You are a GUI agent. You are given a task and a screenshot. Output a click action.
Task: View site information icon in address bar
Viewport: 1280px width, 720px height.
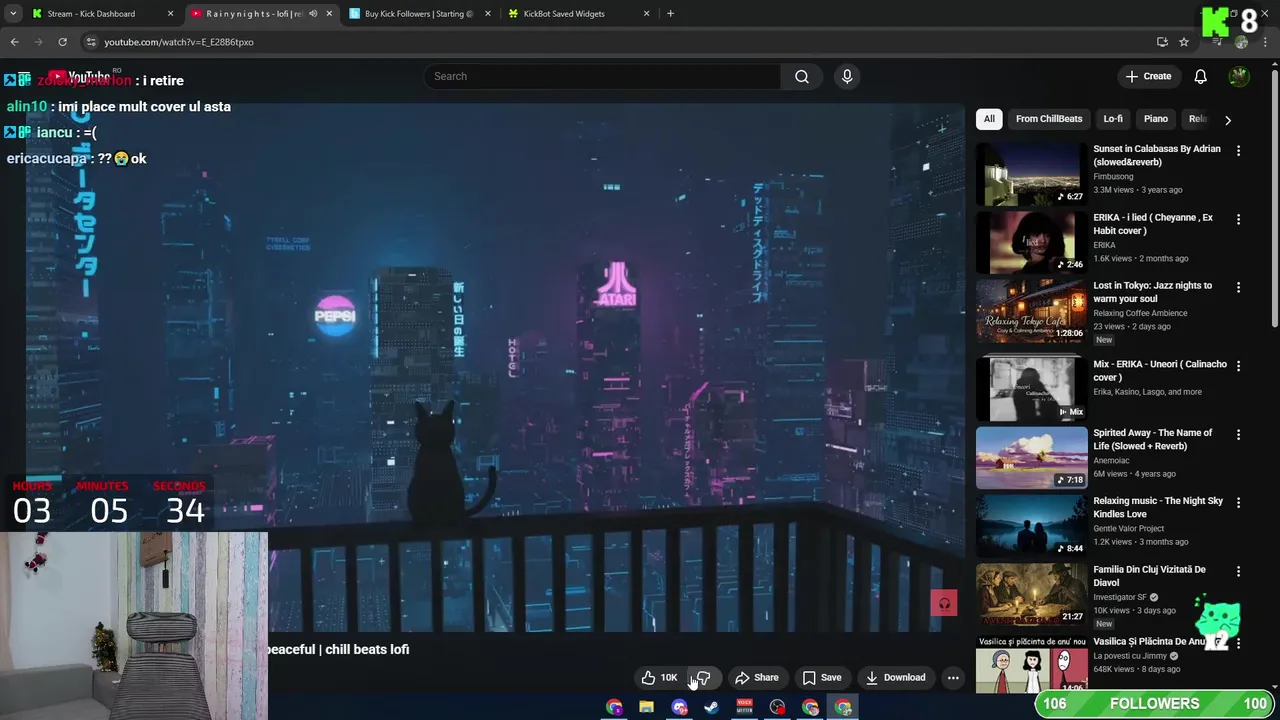click(x=91, y=42)
